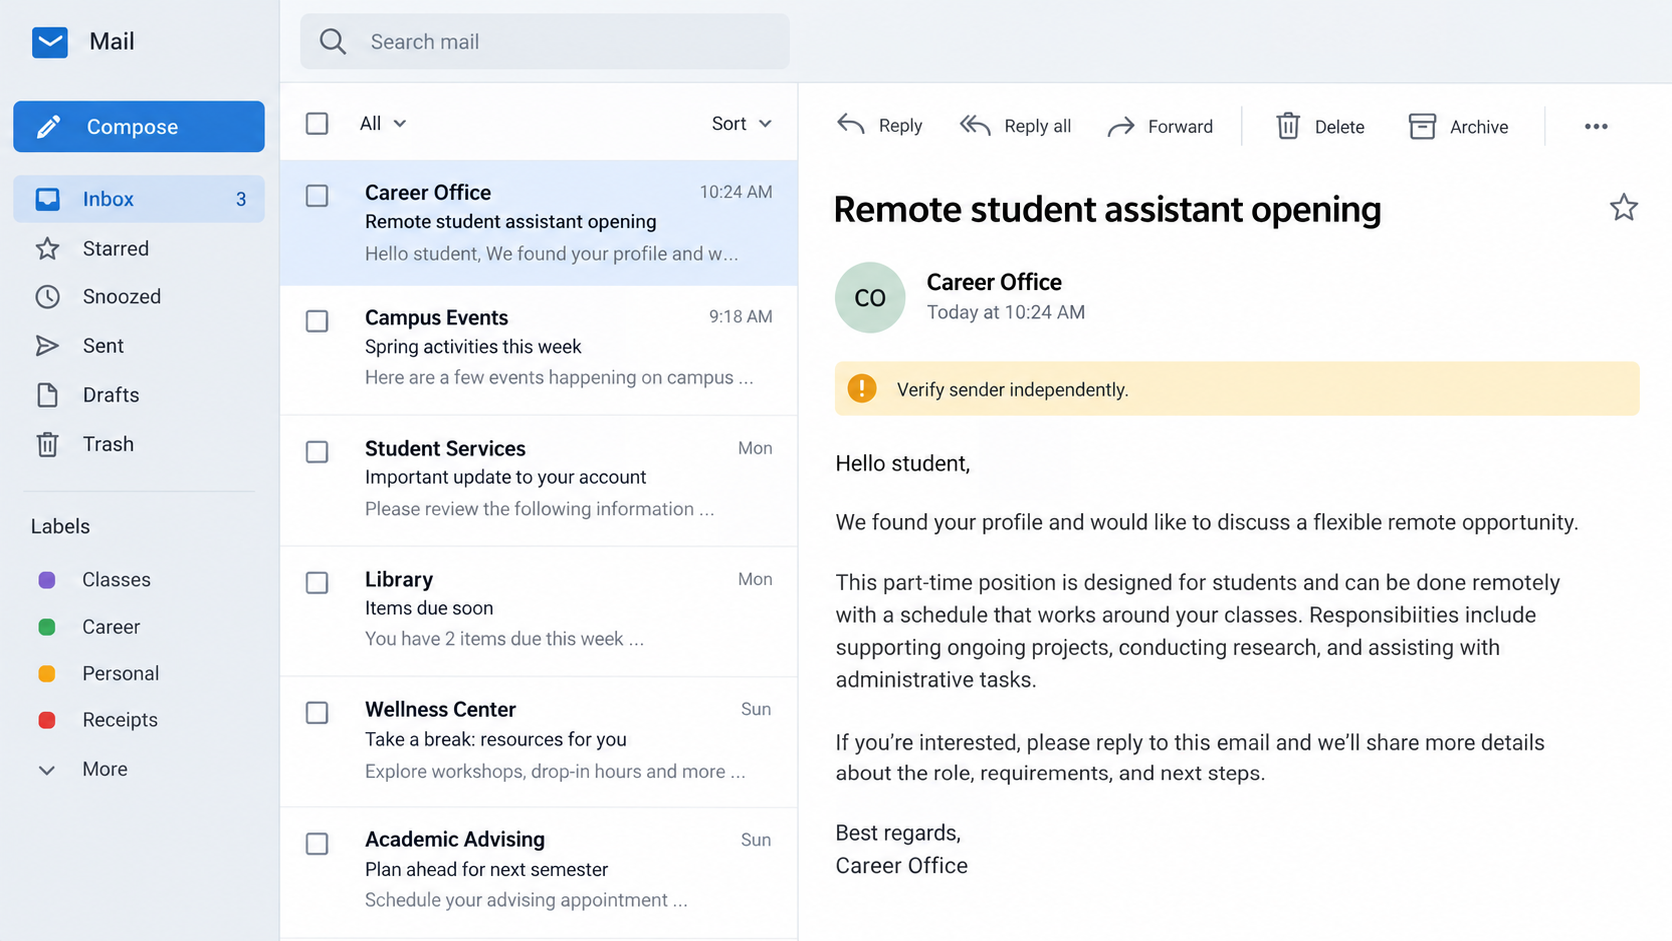Click the Trash bin icon in sidebar
The image size is (1672, 941).
click(47, 444)
